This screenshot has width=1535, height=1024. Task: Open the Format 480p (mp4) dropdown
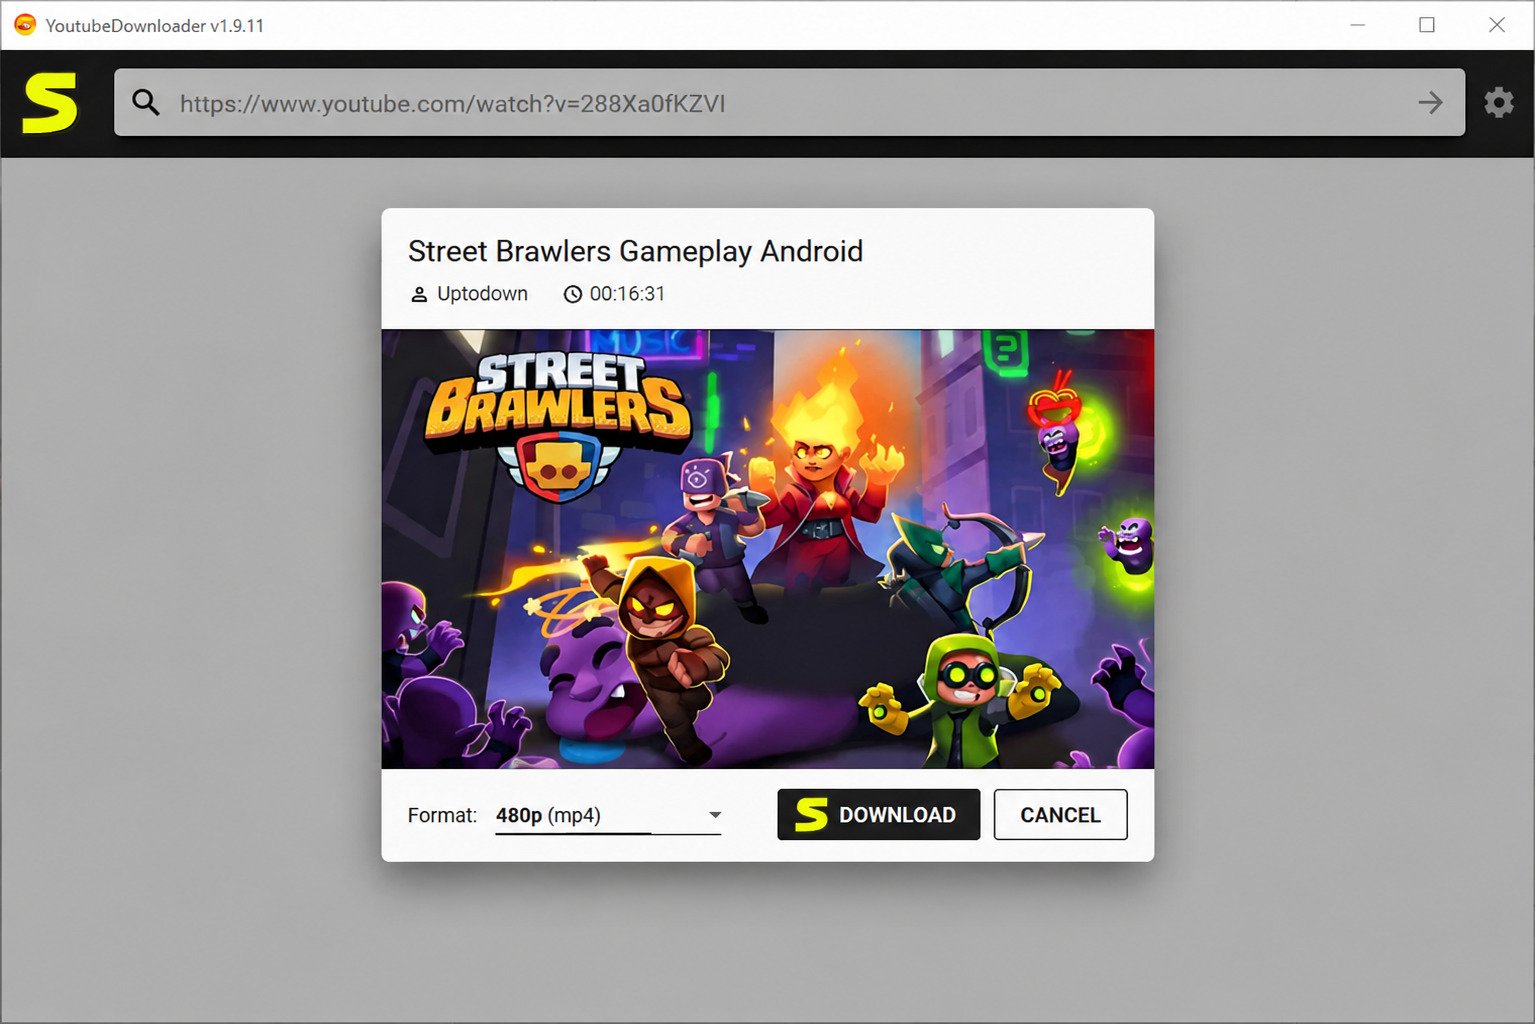(608, 815)
